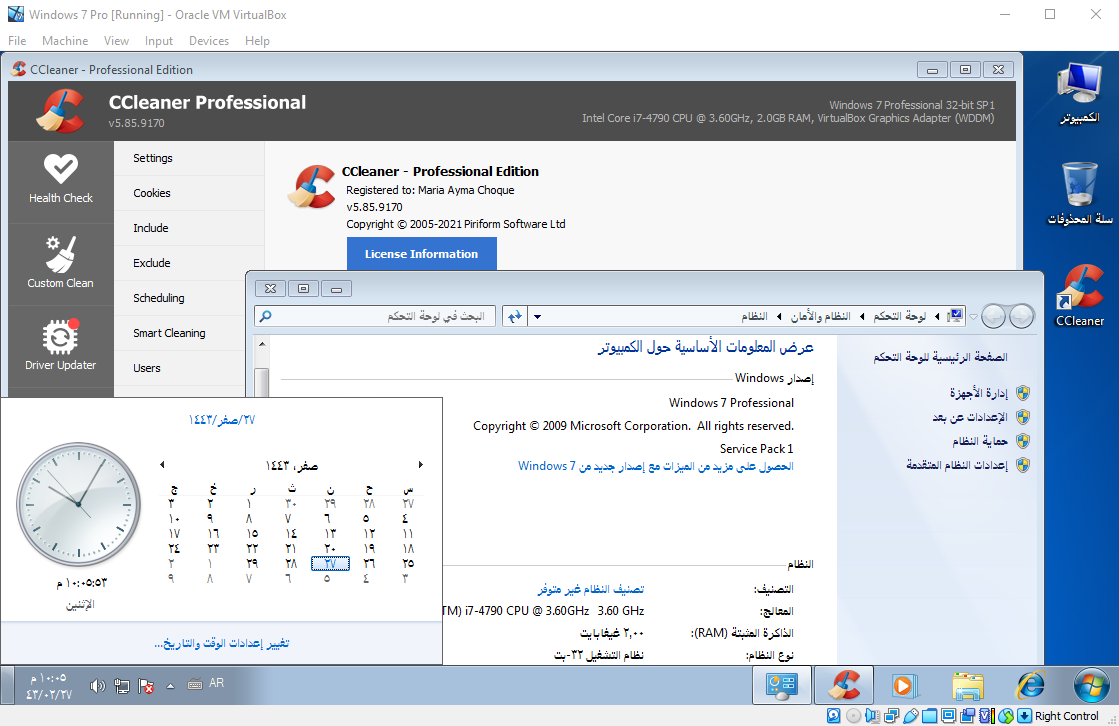Select the Scheduling option tab

[181, 298]
